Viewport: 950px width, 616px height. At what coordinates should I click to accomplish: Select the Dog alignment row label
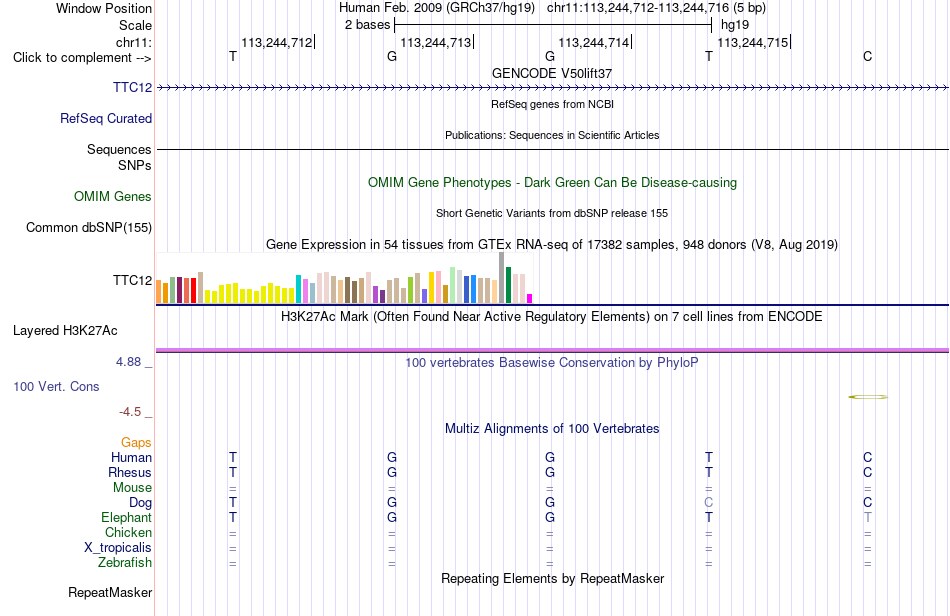click(141, 503)
